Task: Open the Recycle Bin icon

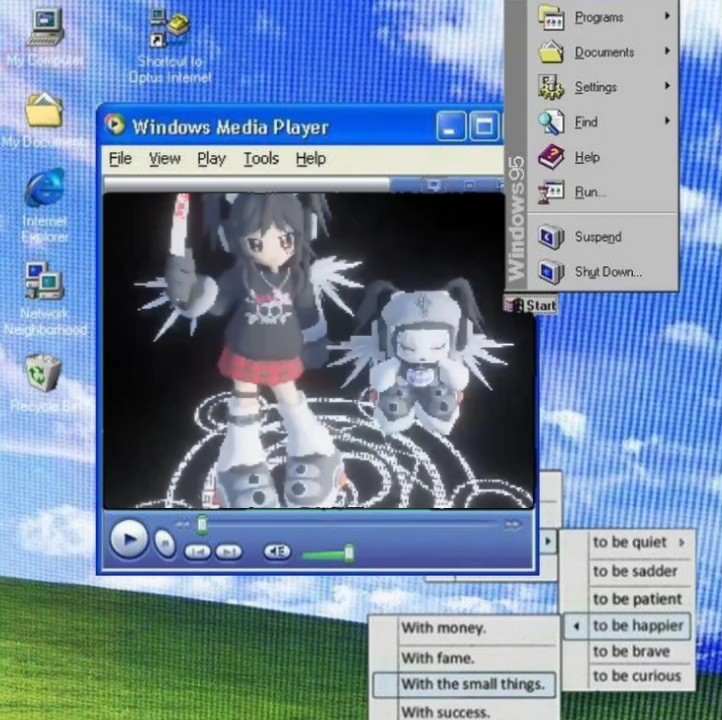Action: pyautogui.click(x=44, y=375)
